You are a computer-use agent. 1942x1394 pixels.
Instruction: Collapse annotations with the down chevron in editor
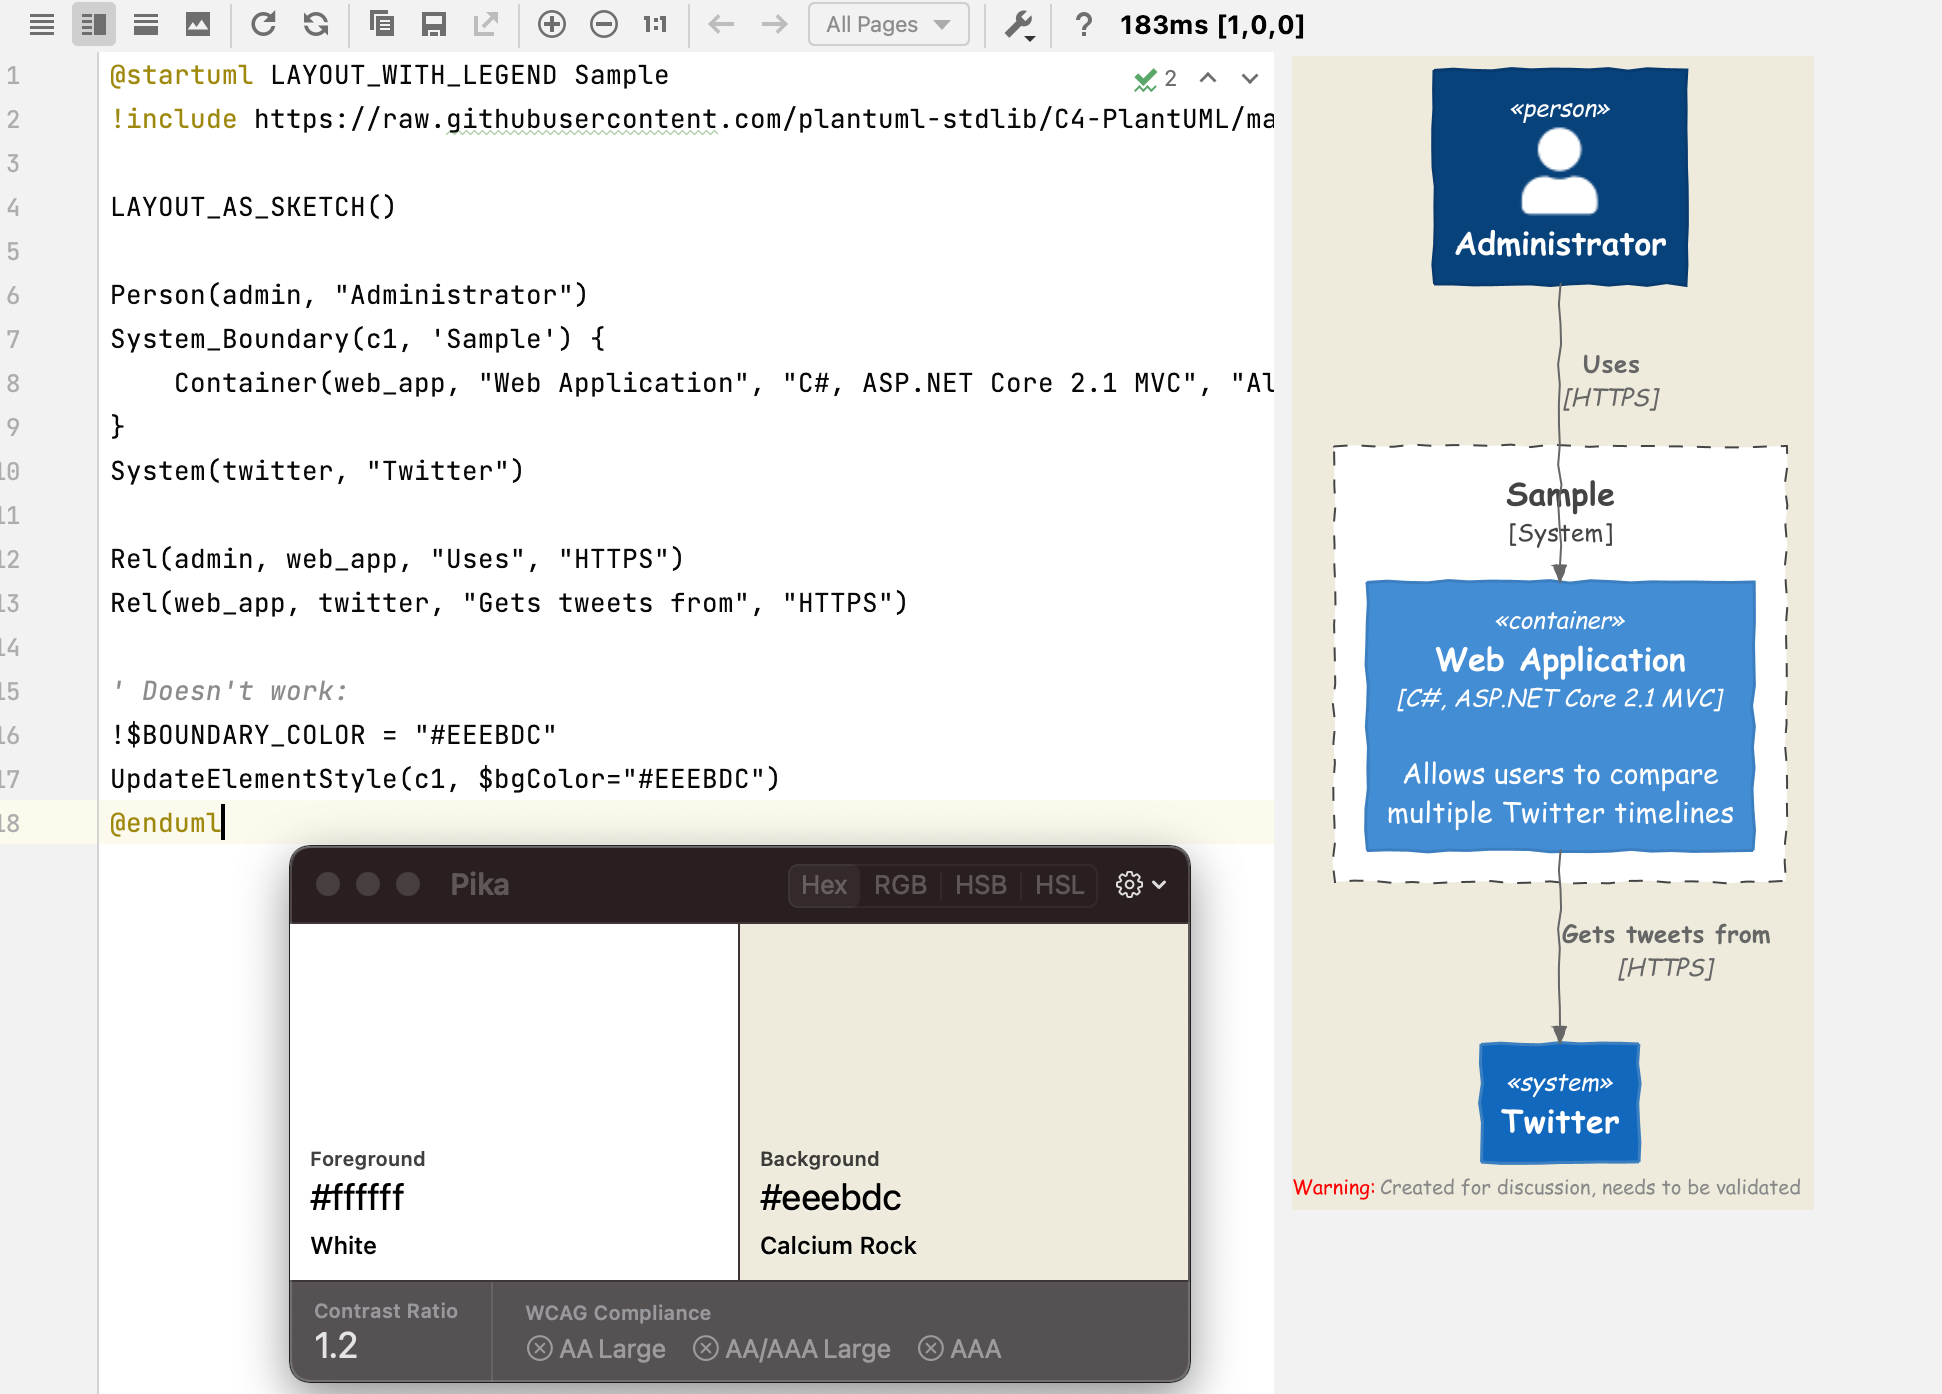(x=1249, y=78)
